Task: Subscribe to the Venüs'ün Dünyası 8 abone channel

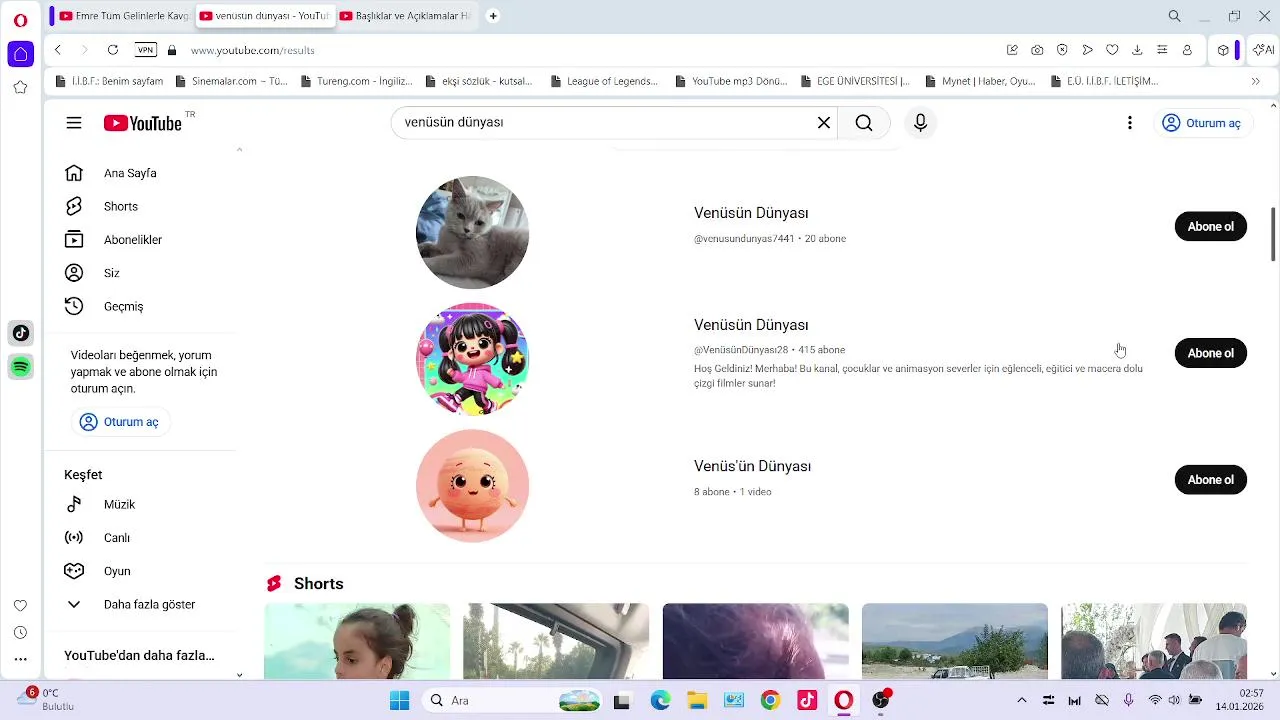Action: [x=1210, y=480]
